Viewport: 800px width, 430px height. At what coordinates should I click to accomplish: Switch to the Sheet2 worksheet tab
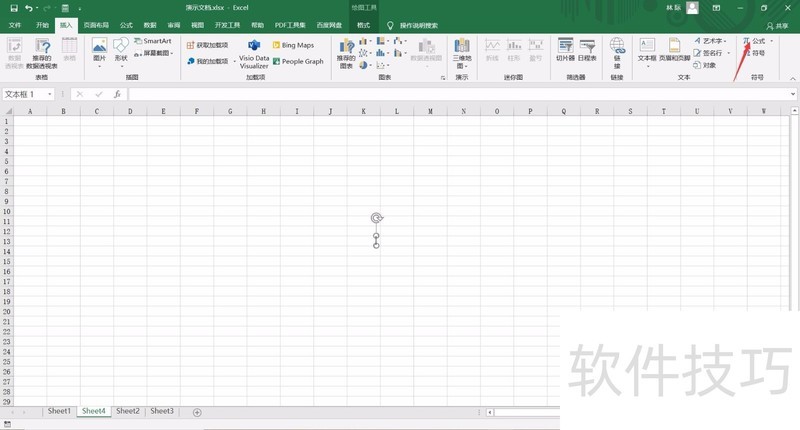click(x=128, y=411)
